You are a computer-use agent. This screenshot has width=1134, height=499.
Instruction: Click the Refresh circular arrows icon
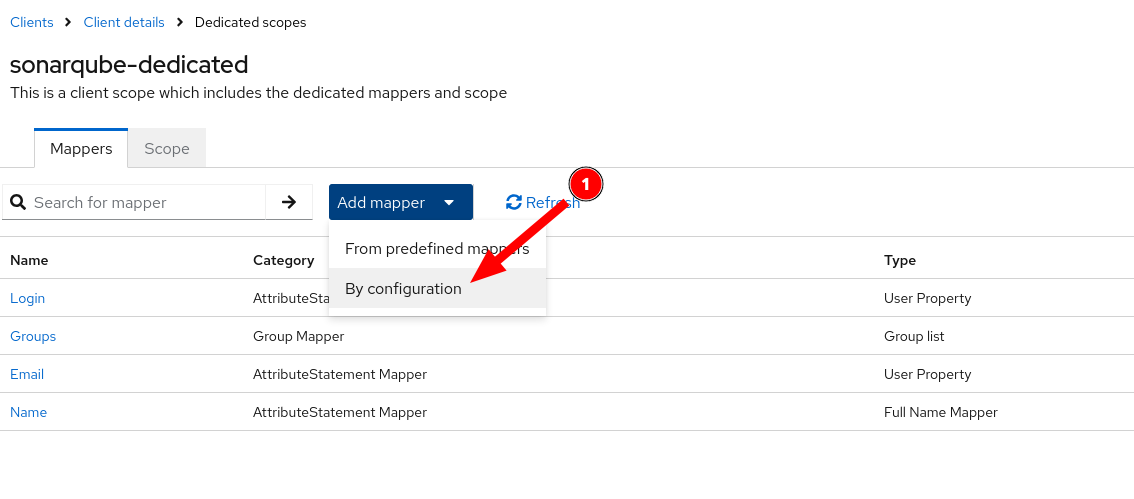[x=513, y=202]
